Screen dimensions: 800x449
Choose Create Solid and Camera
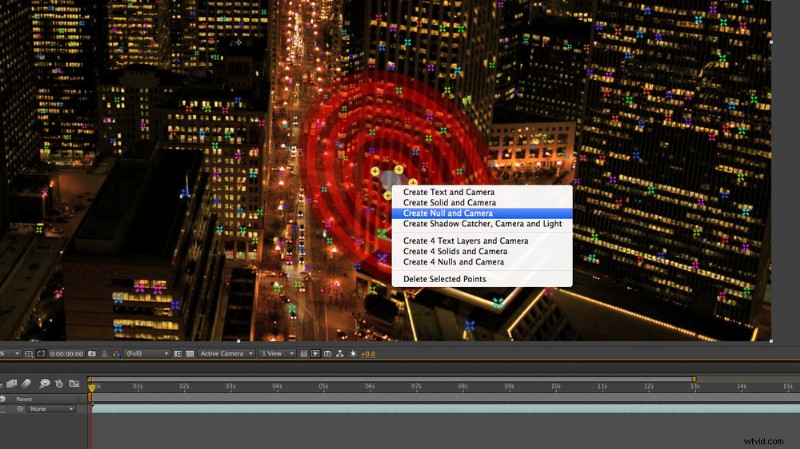coord(449,203)
